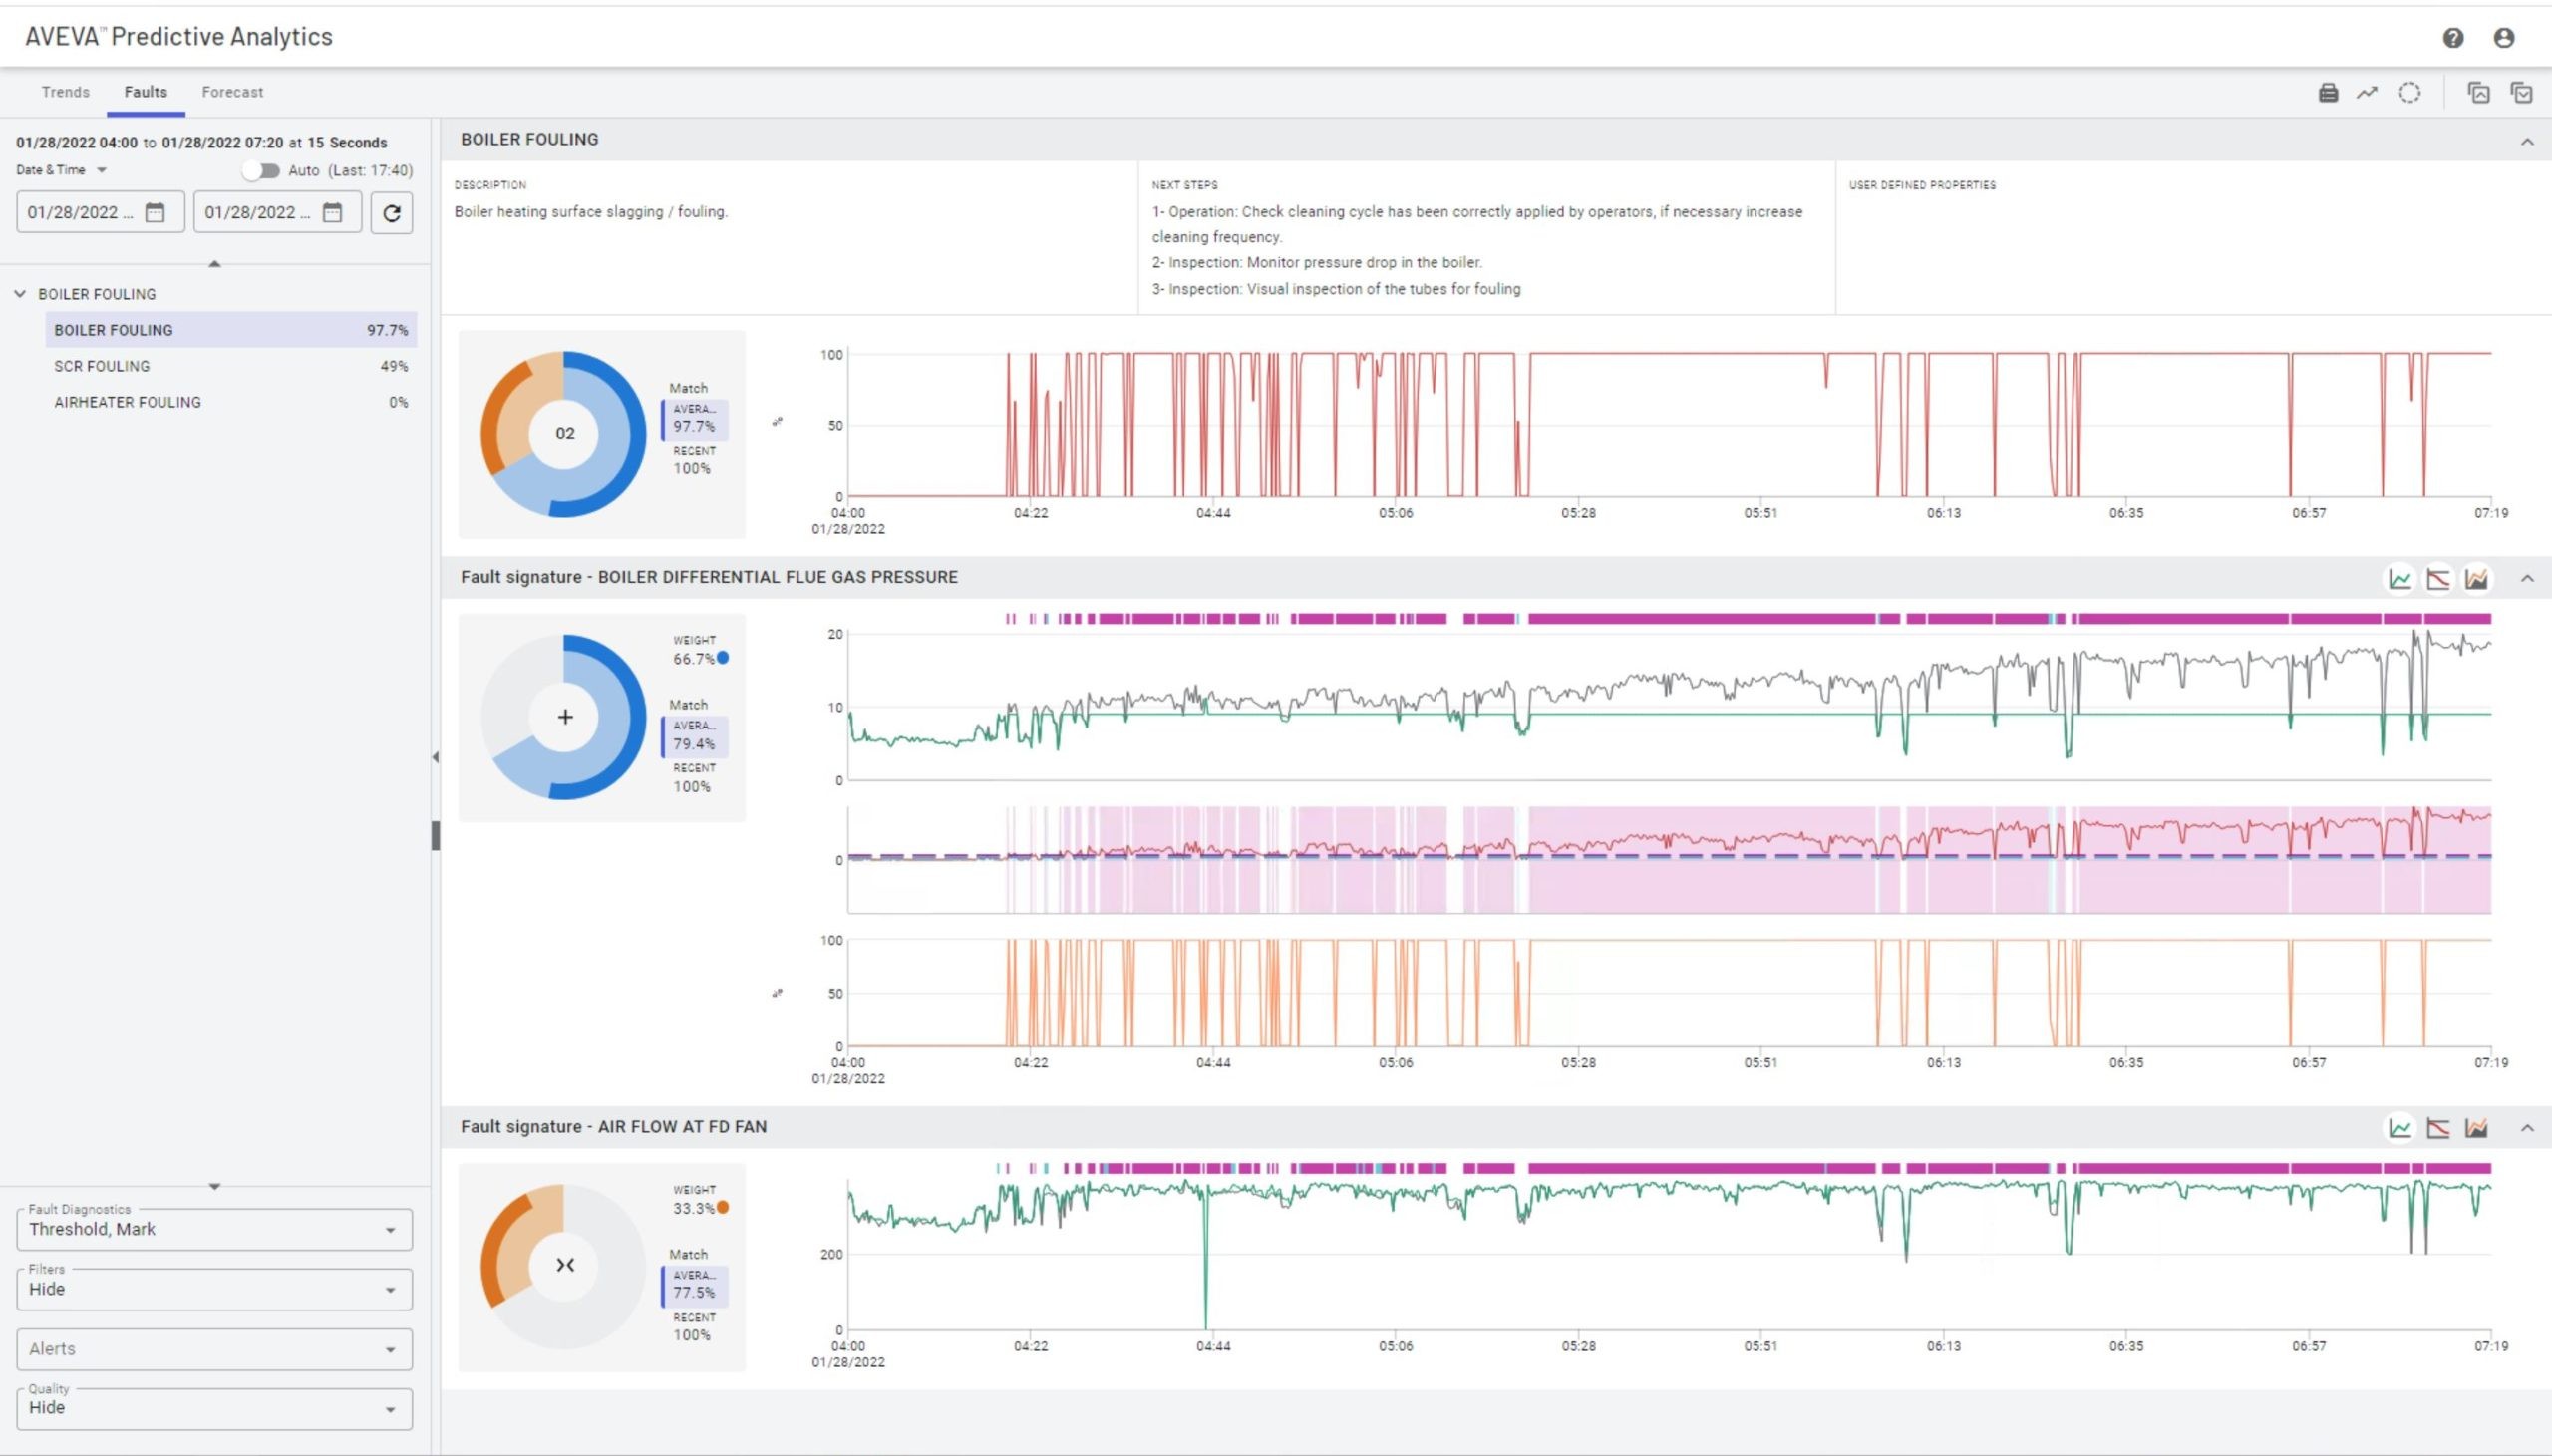Screen dimensions: 2552x1456
Task: Click the trend arrow icon in the toolbar
Action: [2367, 93]
